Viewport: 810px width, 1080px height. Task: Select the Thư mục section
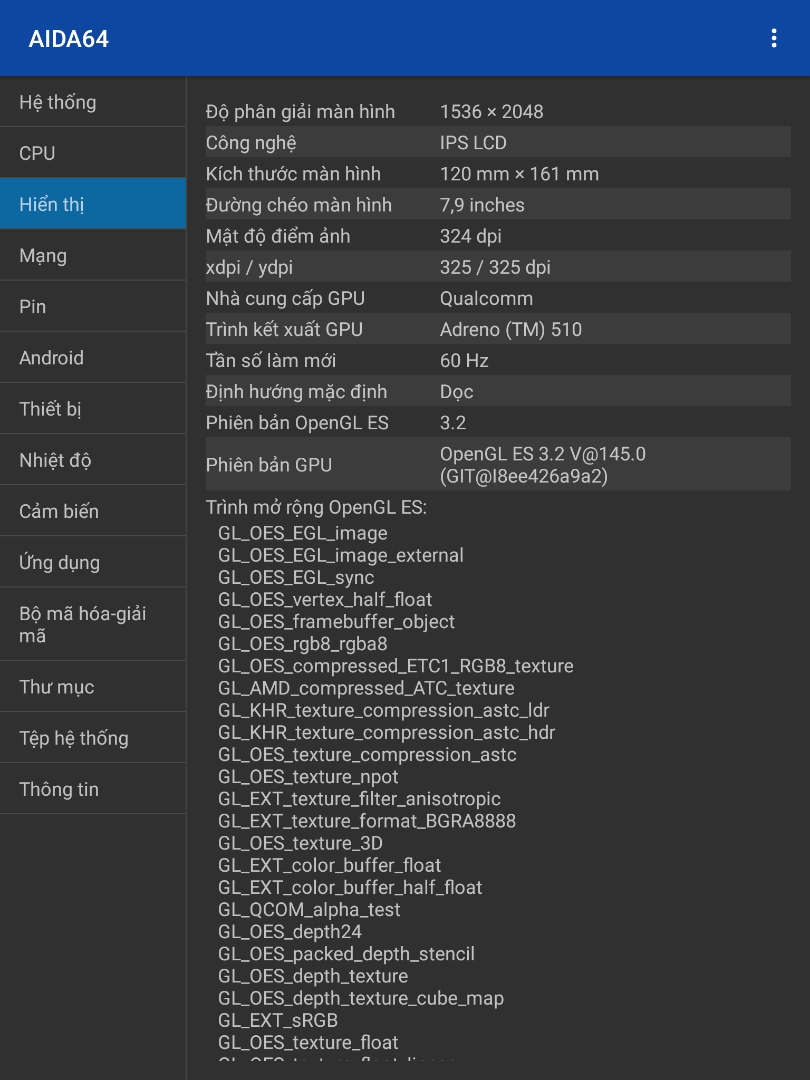click(x=93, y=687)
